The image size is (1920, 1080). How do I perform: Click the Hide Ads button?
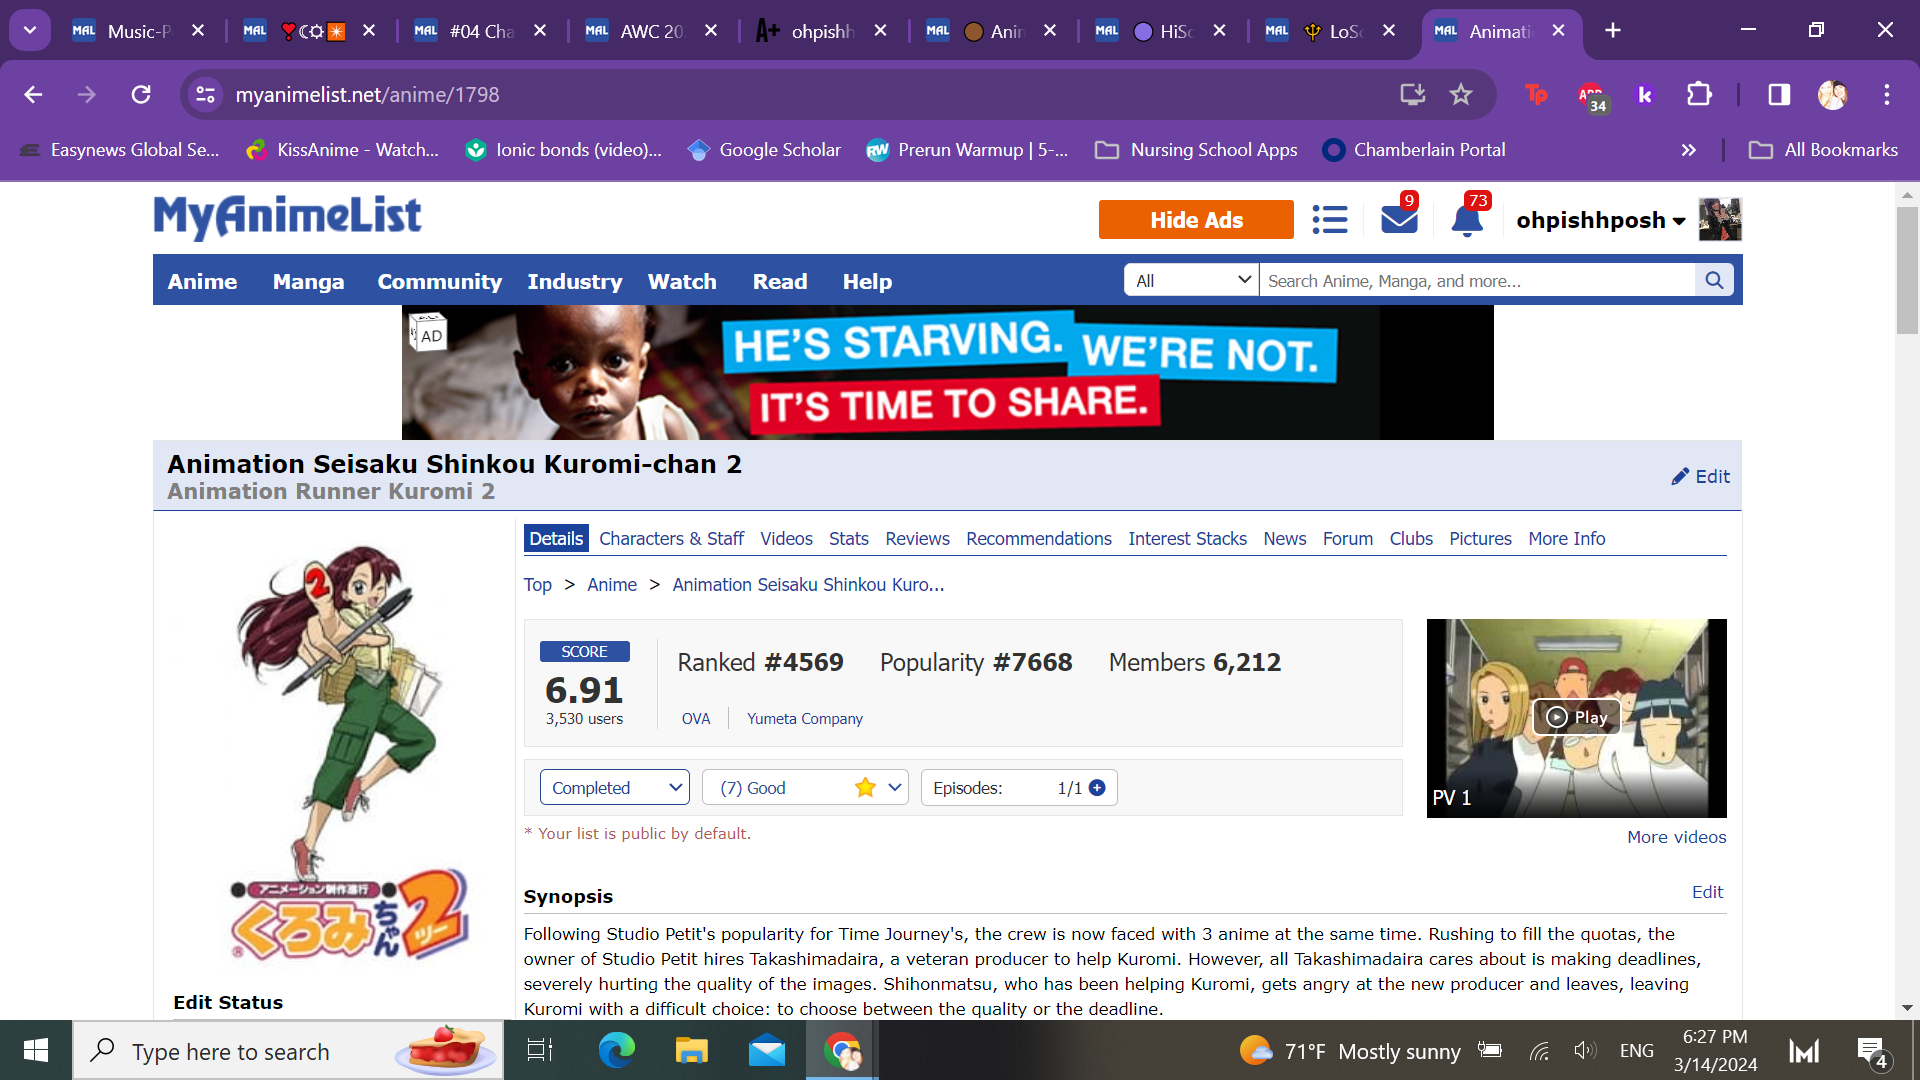[x=1196, y=220]
